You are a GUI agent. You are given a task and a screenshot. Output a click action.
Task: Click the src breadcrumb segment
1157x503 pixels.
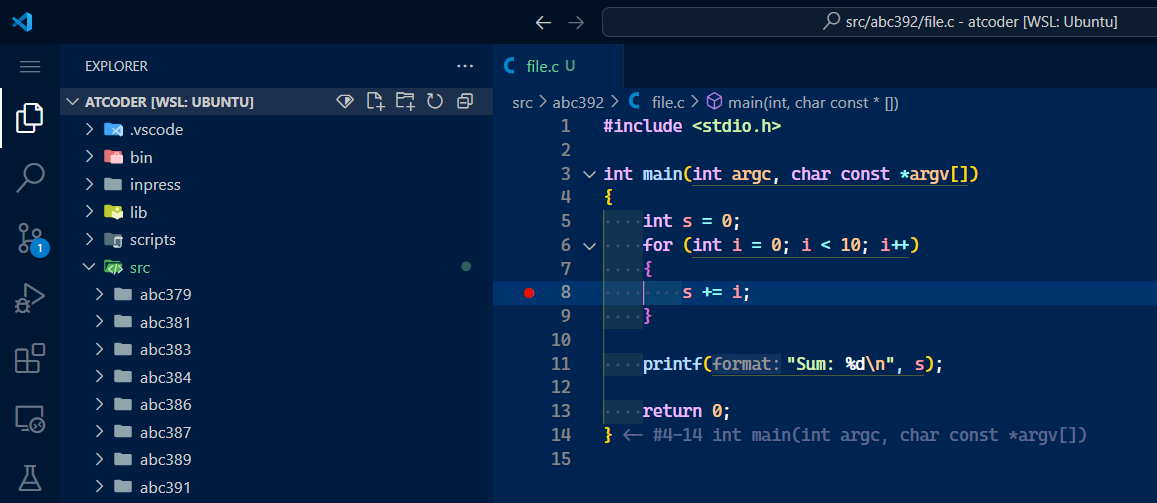pyautogui.click(x=522, y=103)
